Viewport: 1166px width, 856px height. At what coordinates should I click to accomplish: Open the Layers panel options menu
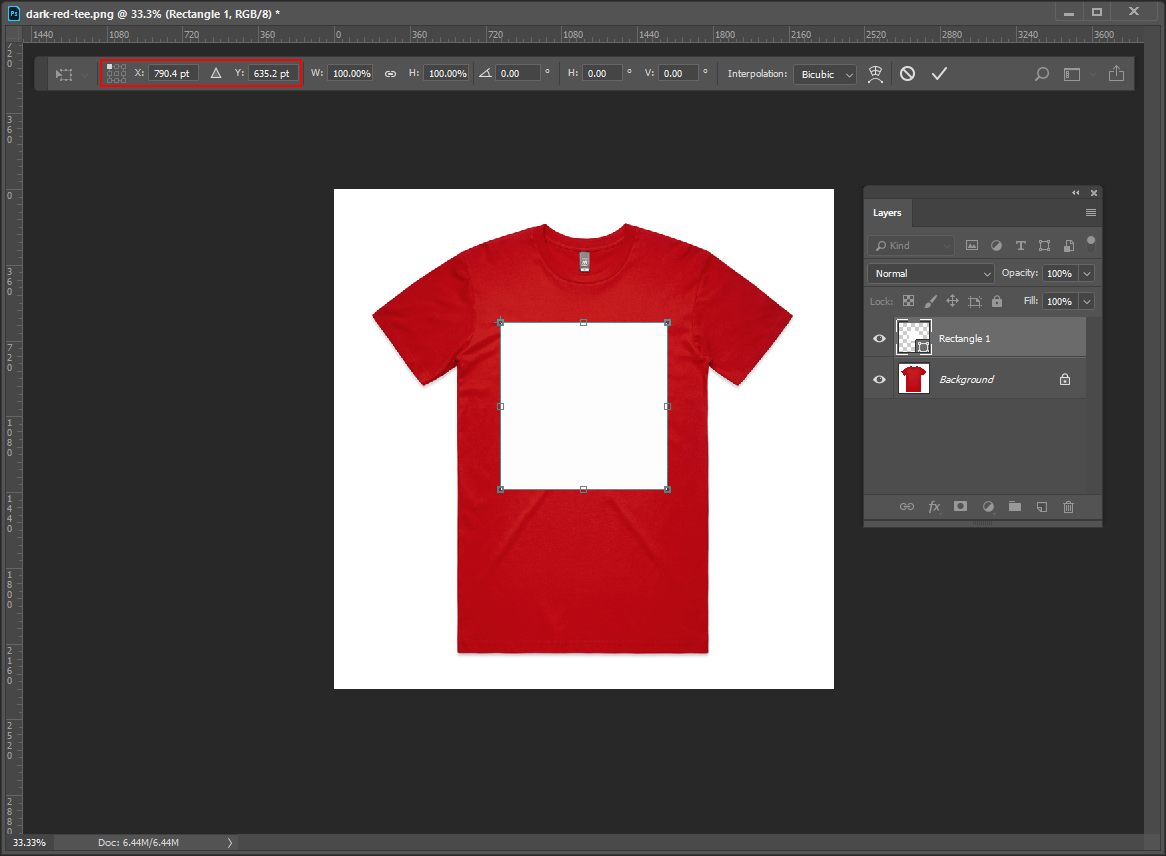(x=1091, y=213)
